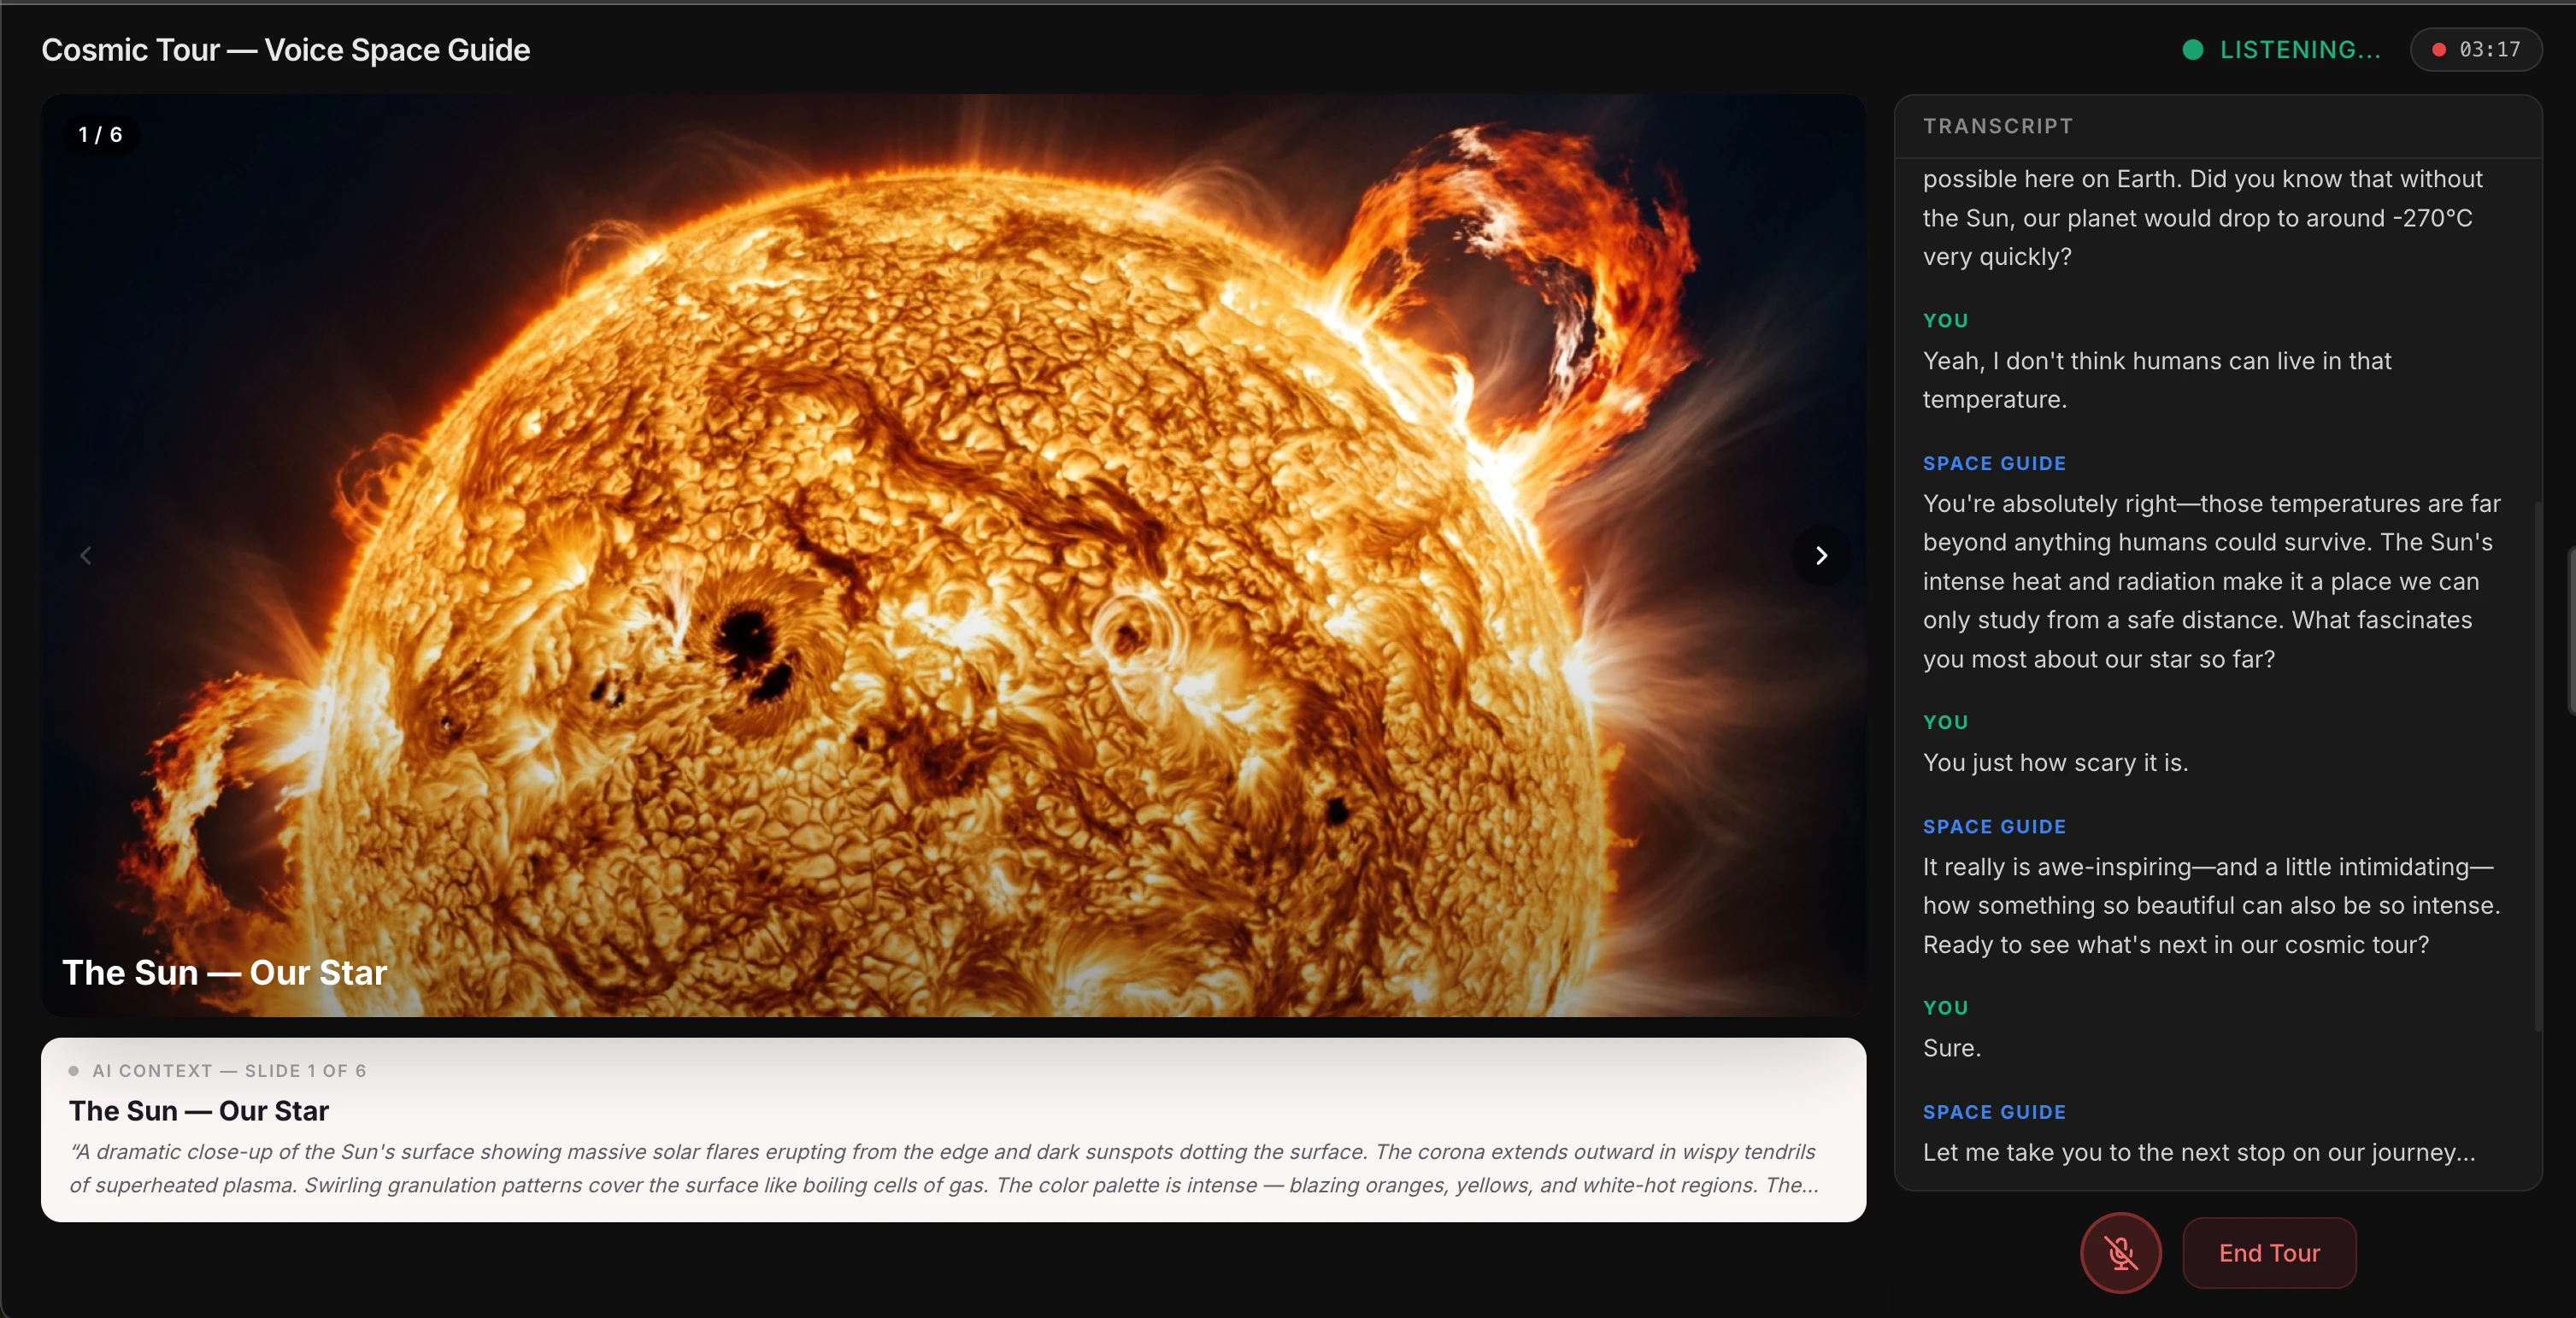
Task: Click the 1 / 6 slide counter badge
Action: pos(100,134)
